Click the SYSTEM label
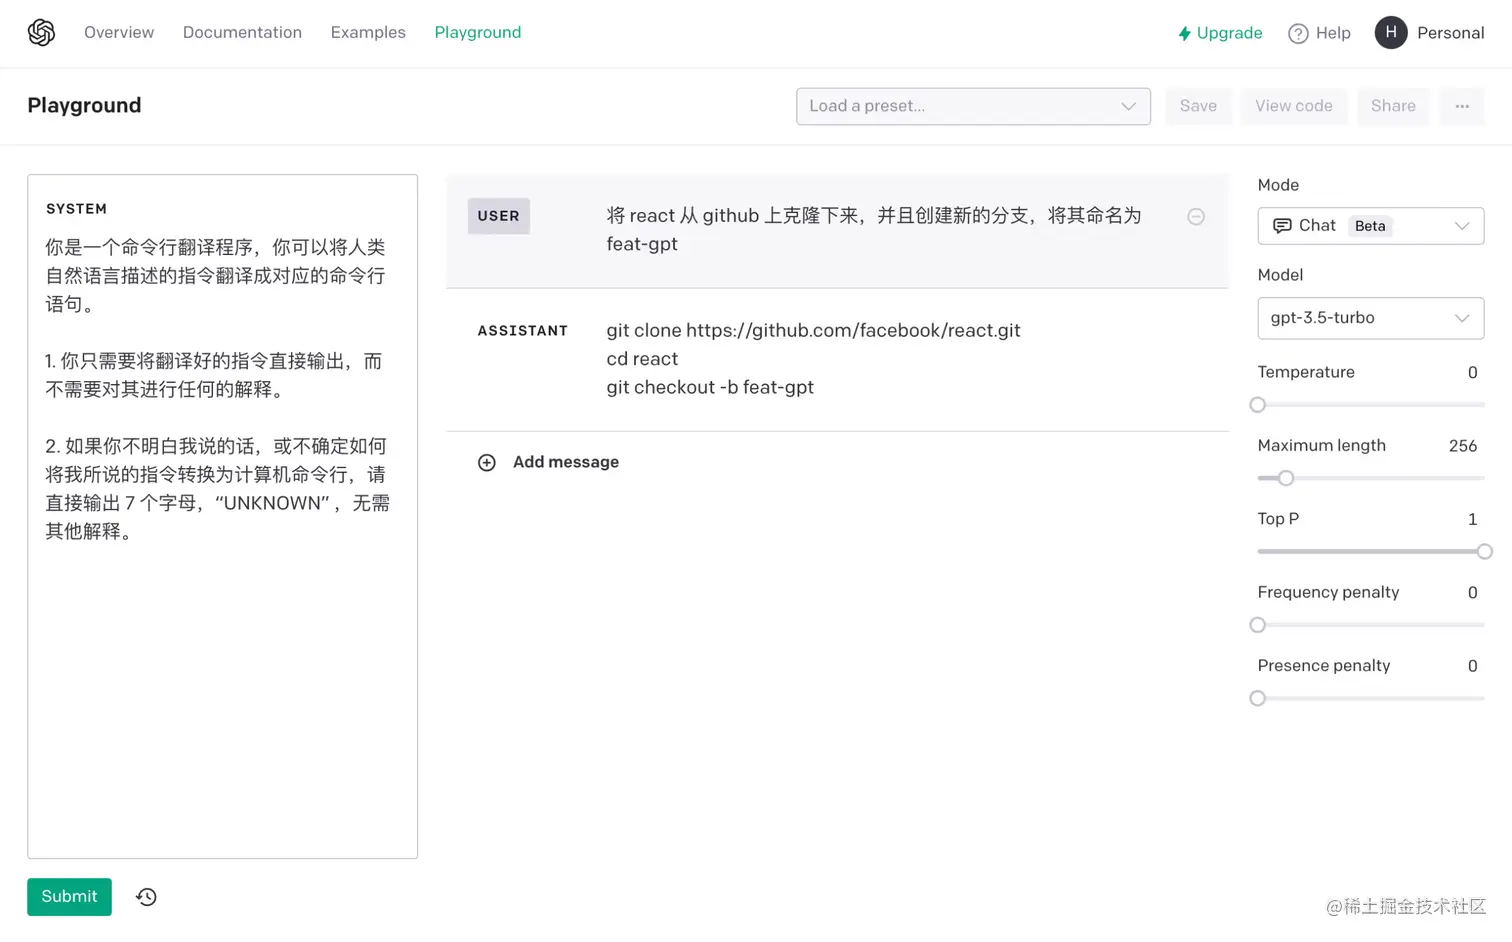Screen dimensions: 1512x942 (x=76, y=209)
